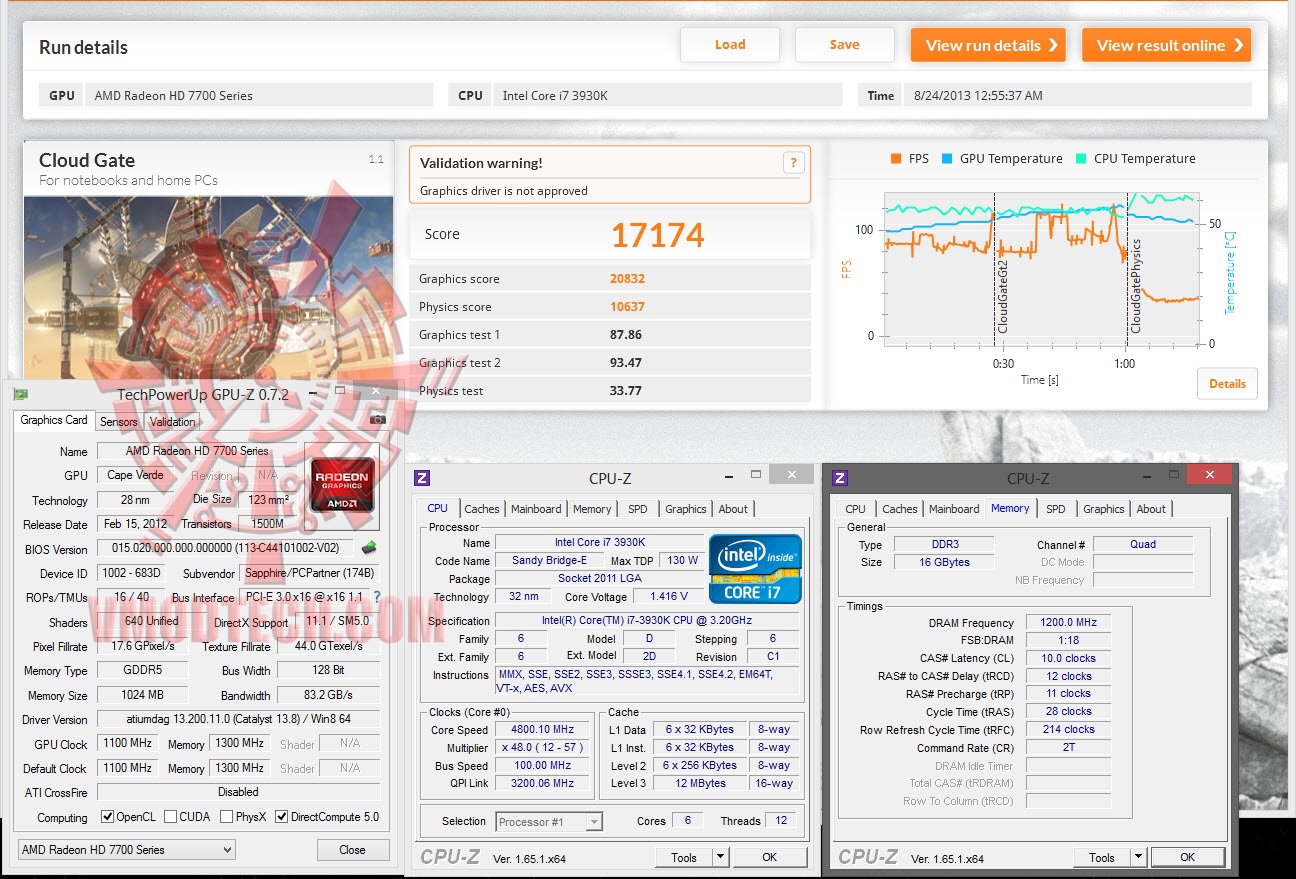
Task: Expand the Tools arrow in right CPU-Z window
Action: (x=1138, y=857)
